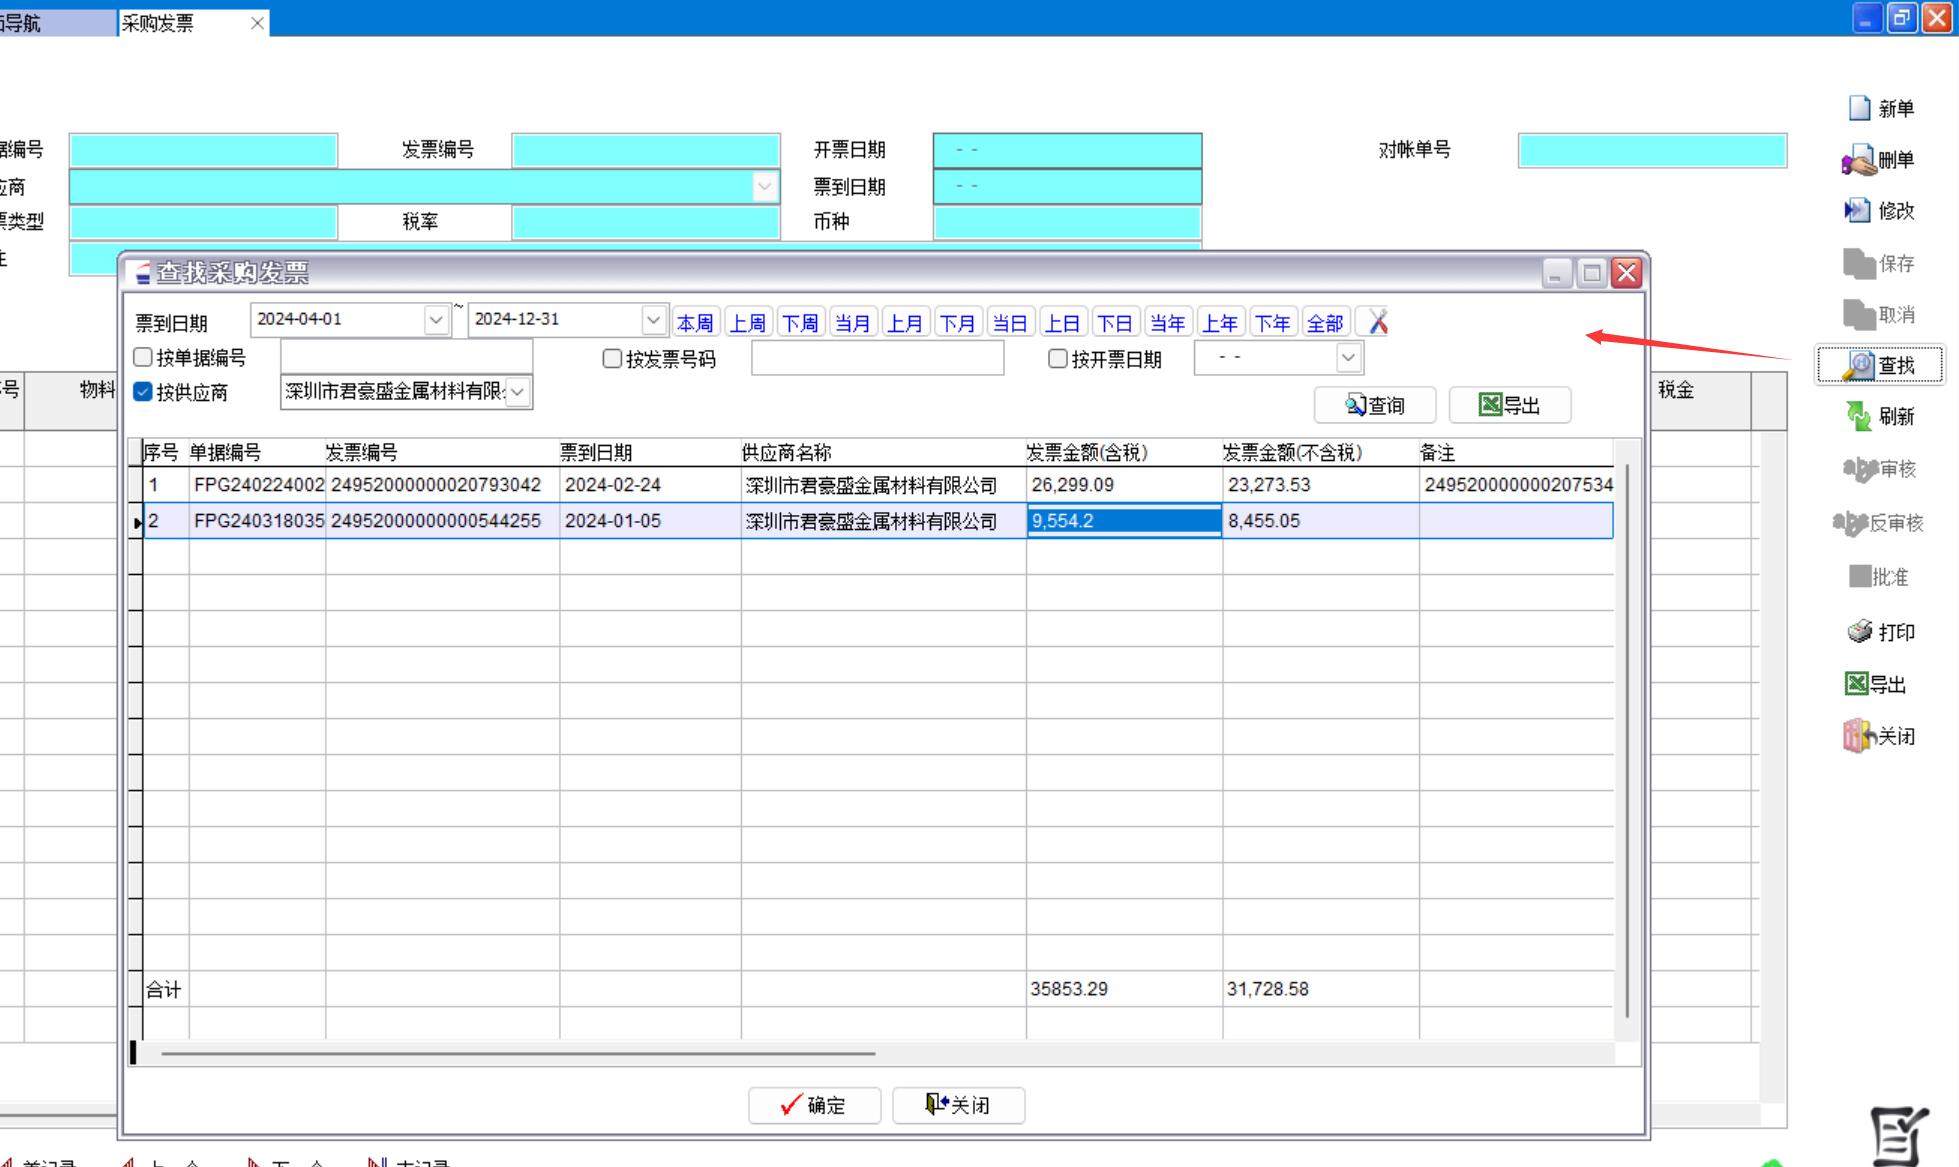
Task: Click the 打印 printer icon
Action: click(1859, 632)
